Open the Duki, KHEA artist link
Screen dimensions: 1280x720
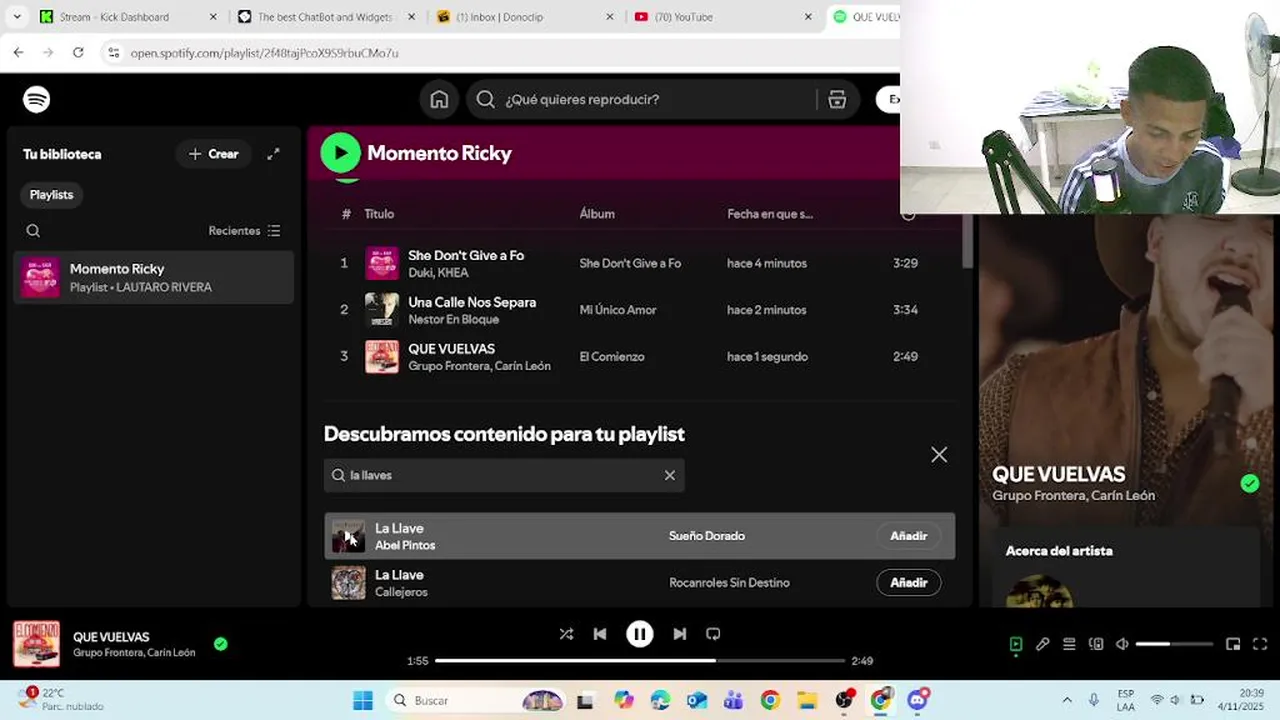438,273
